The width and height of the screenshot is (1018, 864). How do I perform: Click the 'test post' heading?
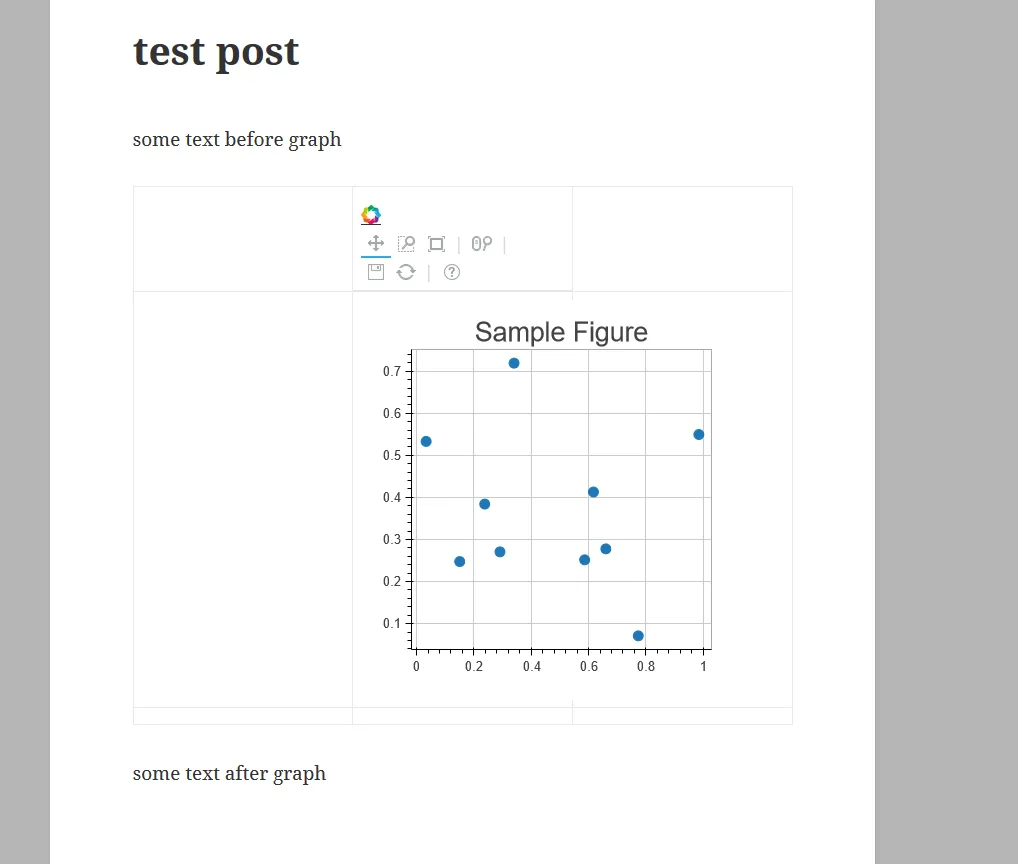click(x=216, y=52)
